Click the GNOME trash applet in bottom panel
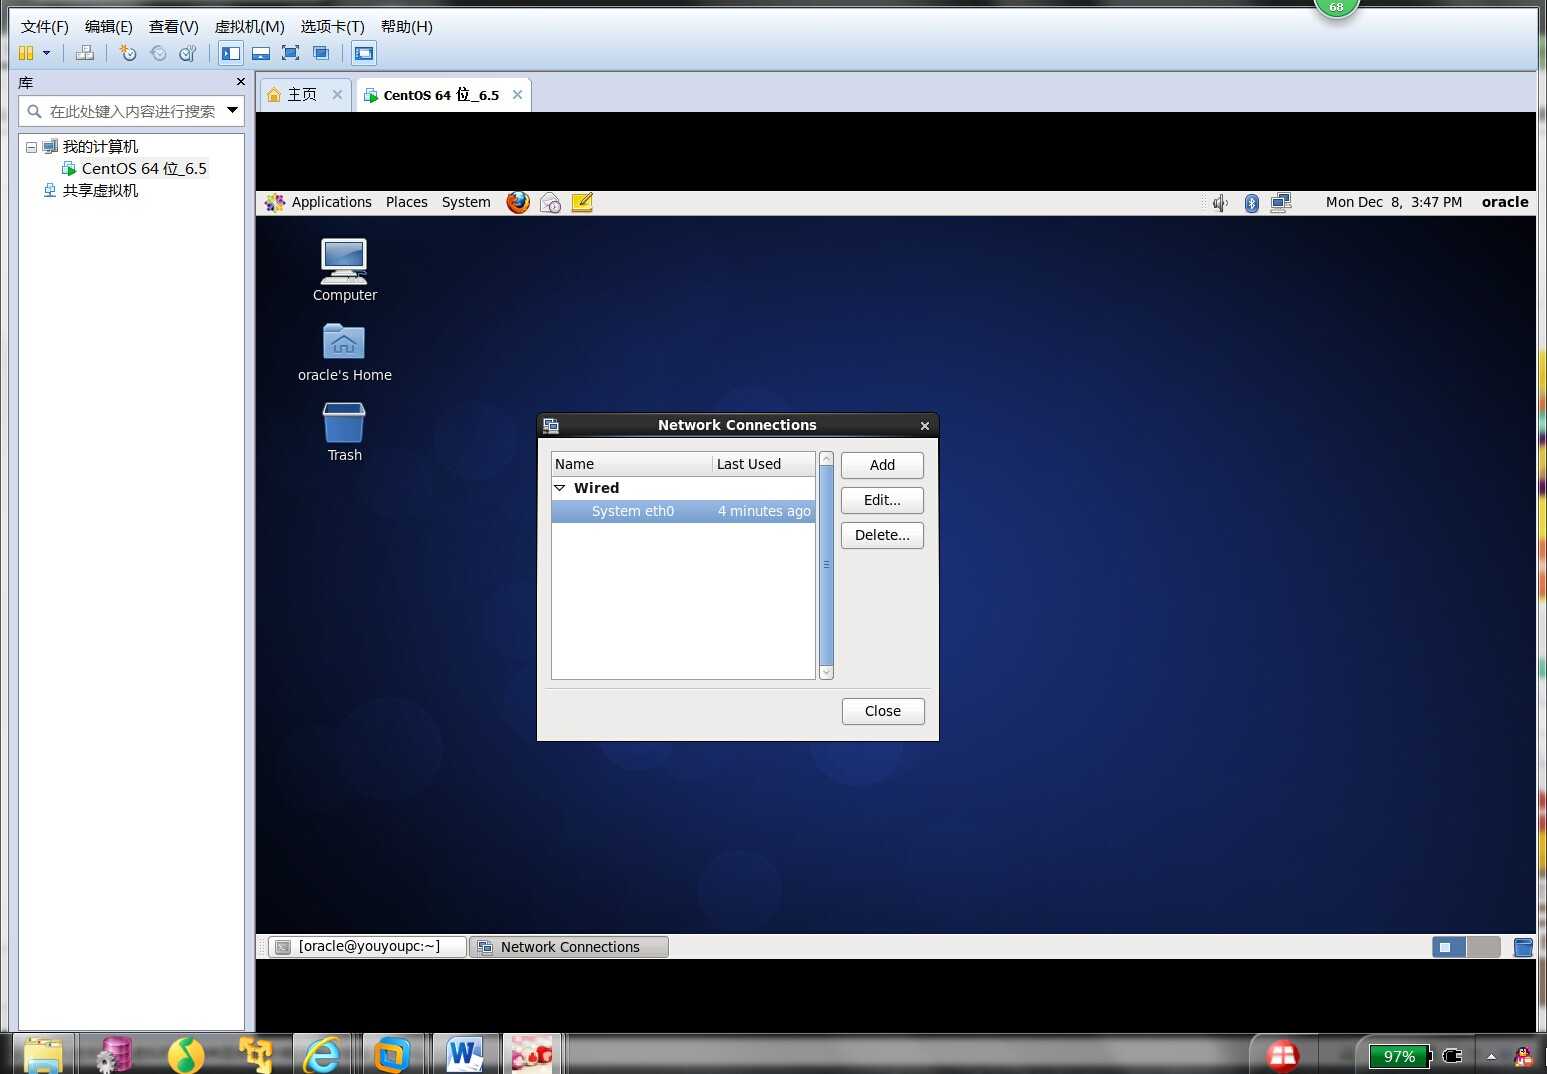Screen dimensions: 1547x1074 [1523, 947]
